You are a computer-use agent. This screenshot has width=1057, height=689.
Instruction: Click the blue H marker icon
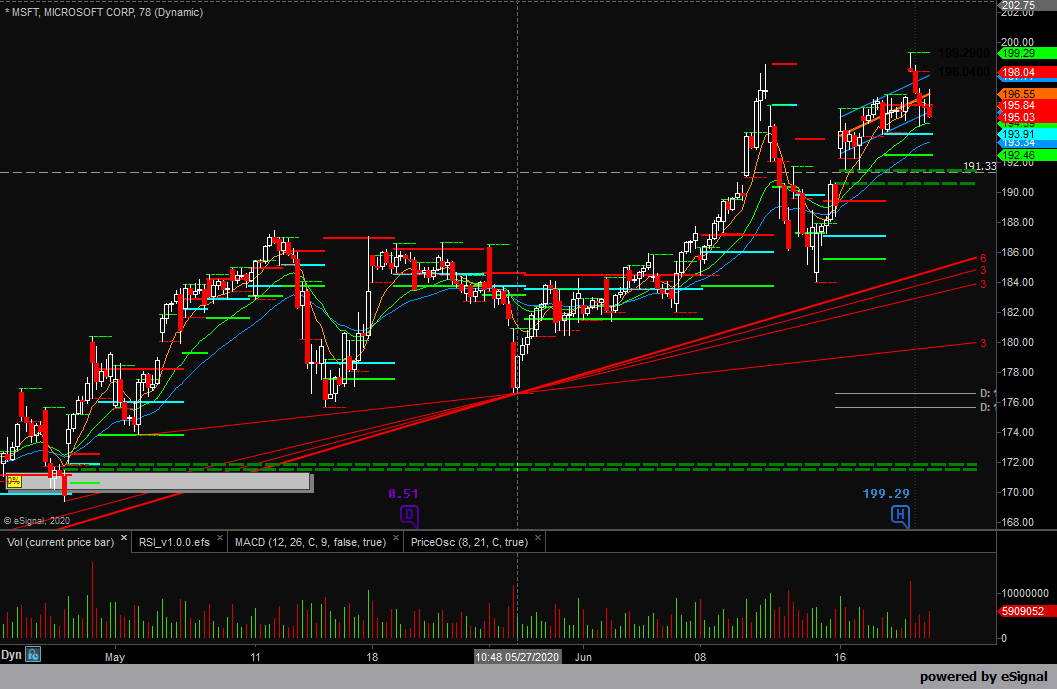(901, 516)
